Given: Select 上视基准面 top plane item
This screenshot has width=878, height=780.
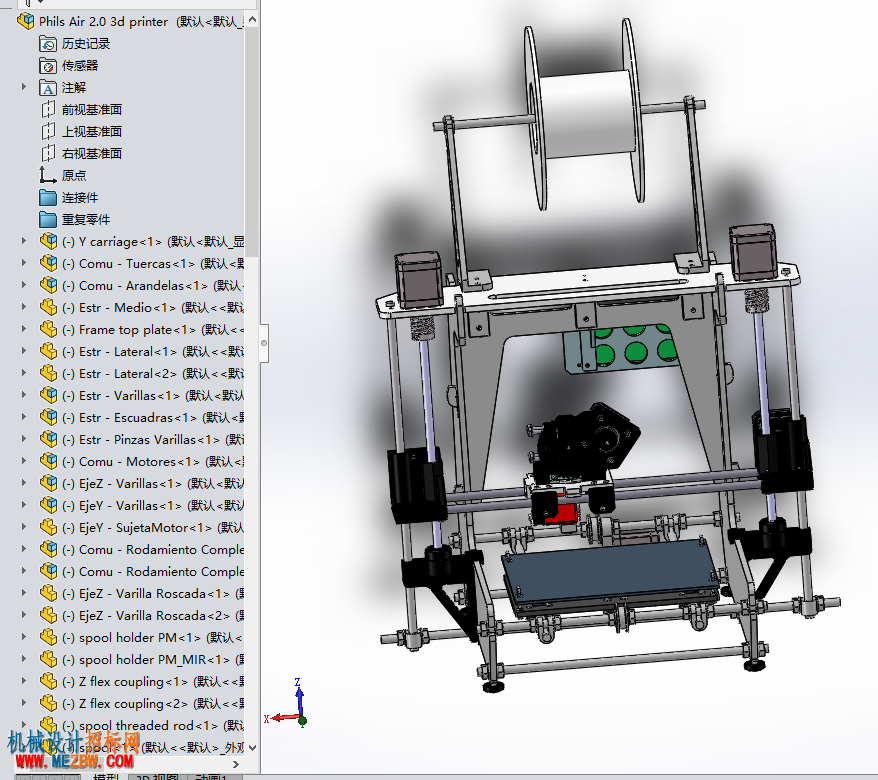Looking at the screenshot, I should point(92,132).
